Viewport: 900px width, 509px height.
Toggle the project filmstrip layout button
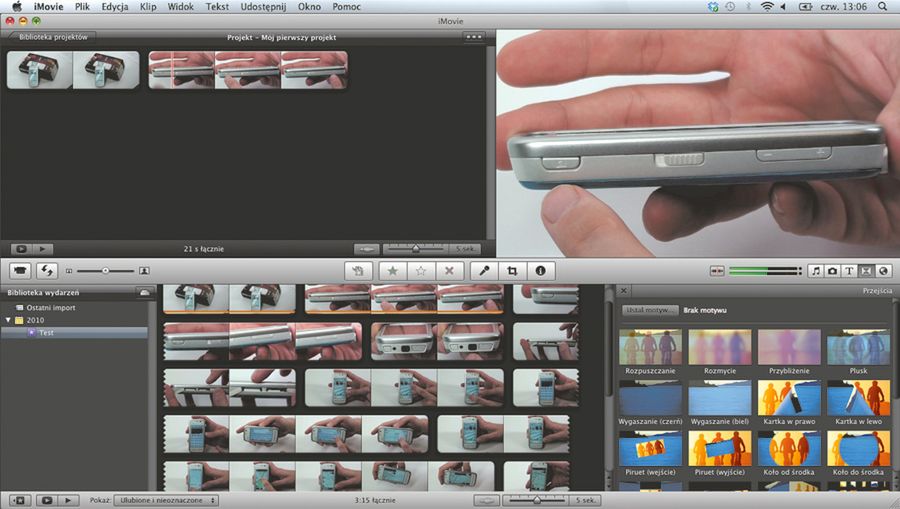[x=367, y=249]
